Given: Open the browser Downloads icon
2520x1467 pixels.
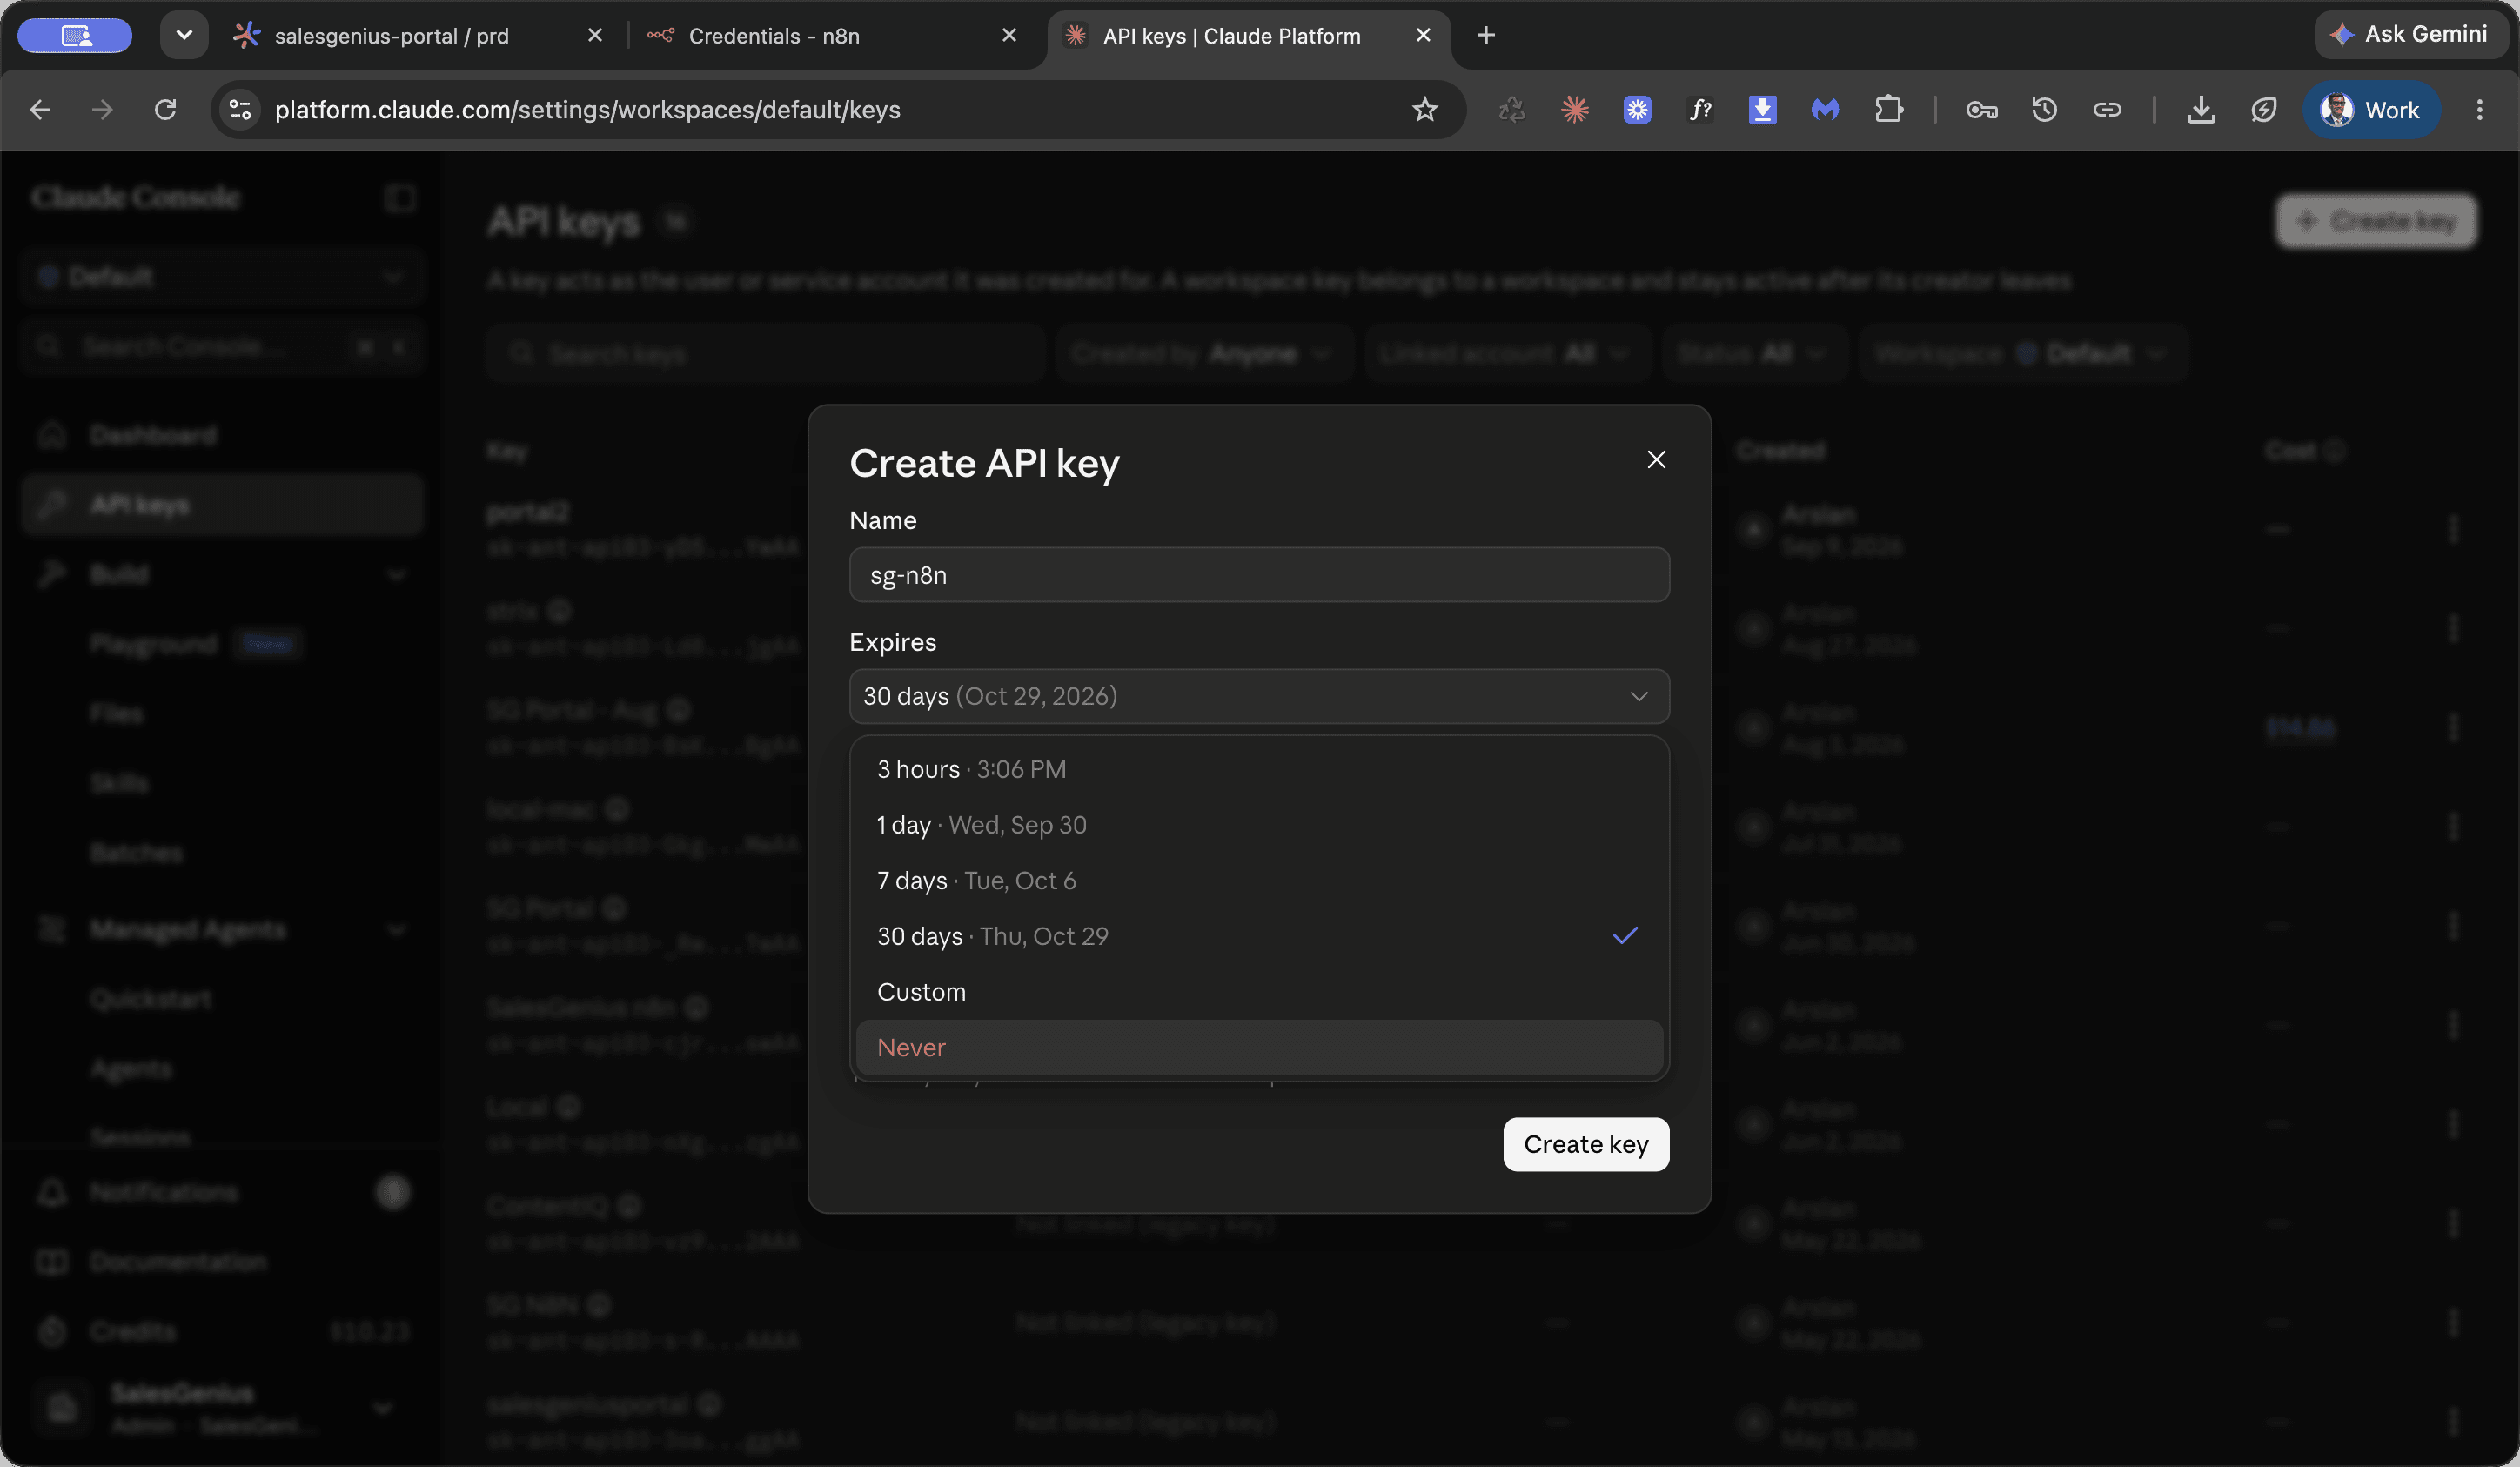Looking at the screenshot, I should tap(2201, 109).
